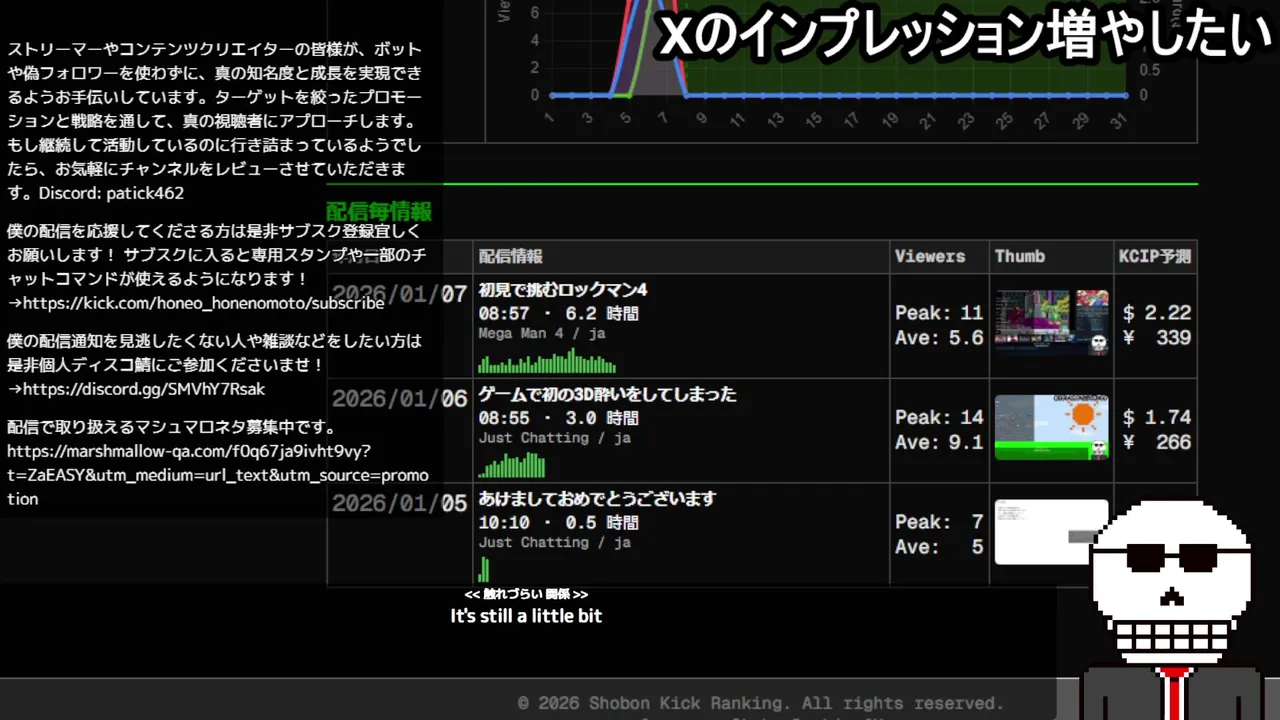This screenshot has height=720, width=1280.
Task: Click the Shobon Kick Ranking copyright footer
Action: pyautogui.click(x=761, y=703)
